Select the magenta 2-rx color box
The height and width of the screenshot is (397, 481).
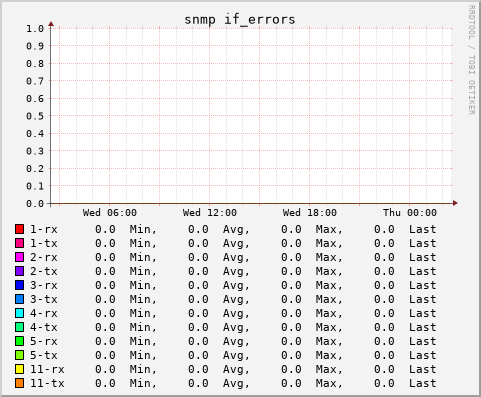20,257
